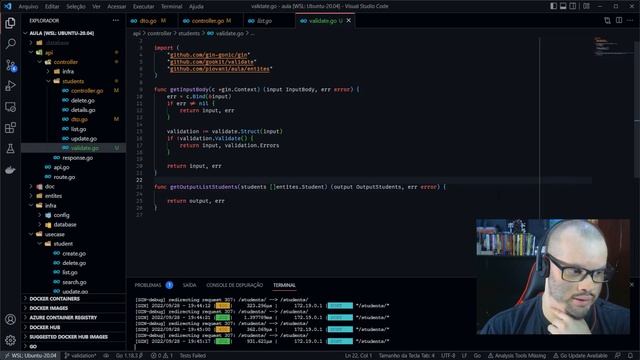Viewport: 640px width, 360px height.
Task: Click the UTF-8 encoding status item
Action: [448, 356]
